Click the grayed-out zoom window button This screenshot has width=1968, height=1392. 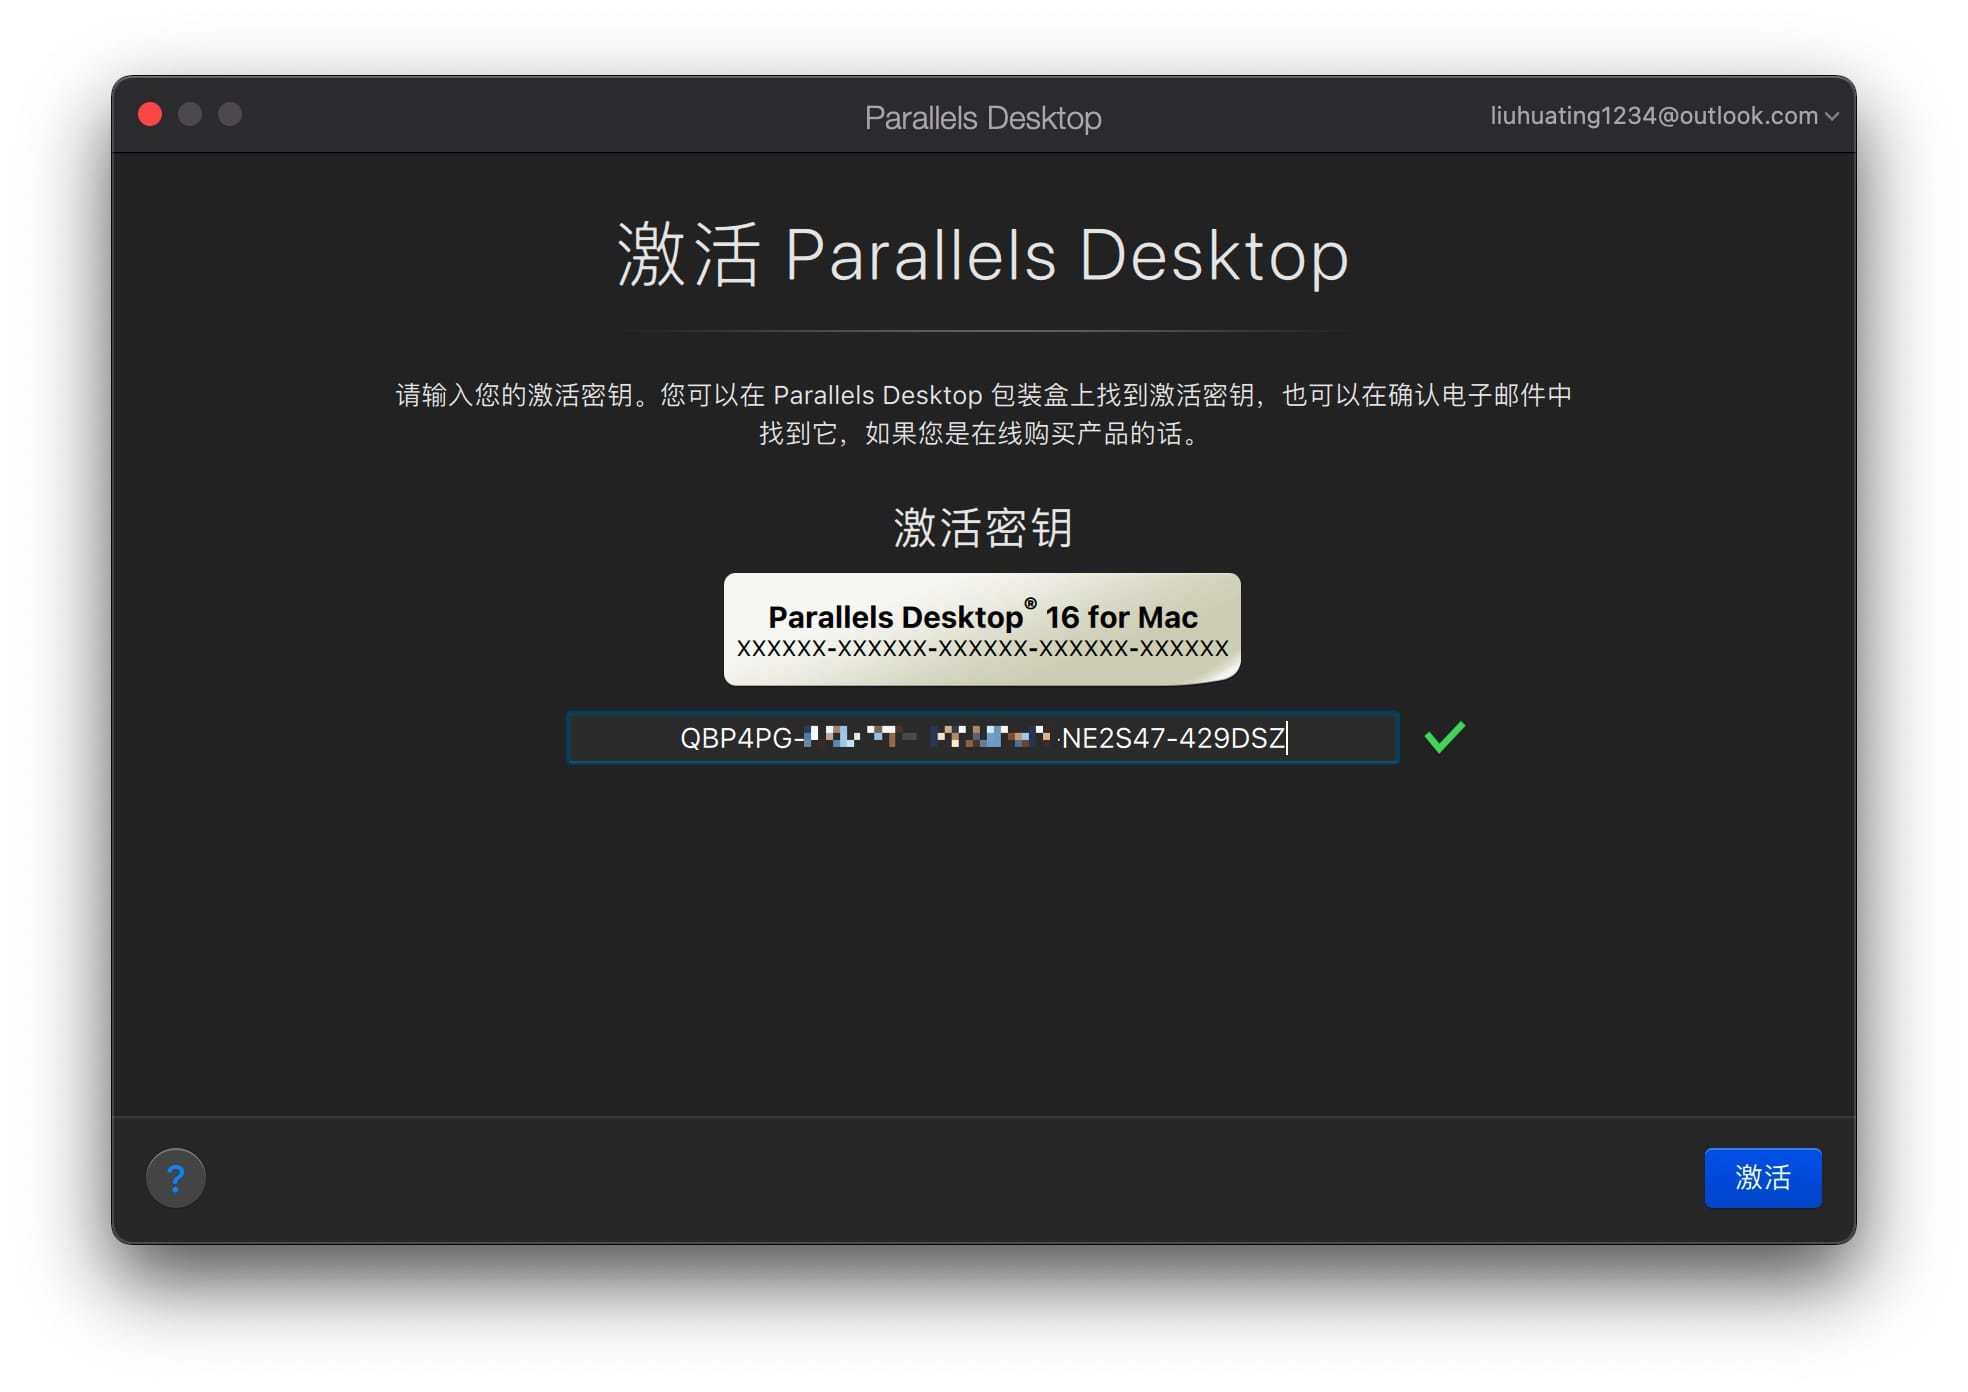(x=230, y=114)
